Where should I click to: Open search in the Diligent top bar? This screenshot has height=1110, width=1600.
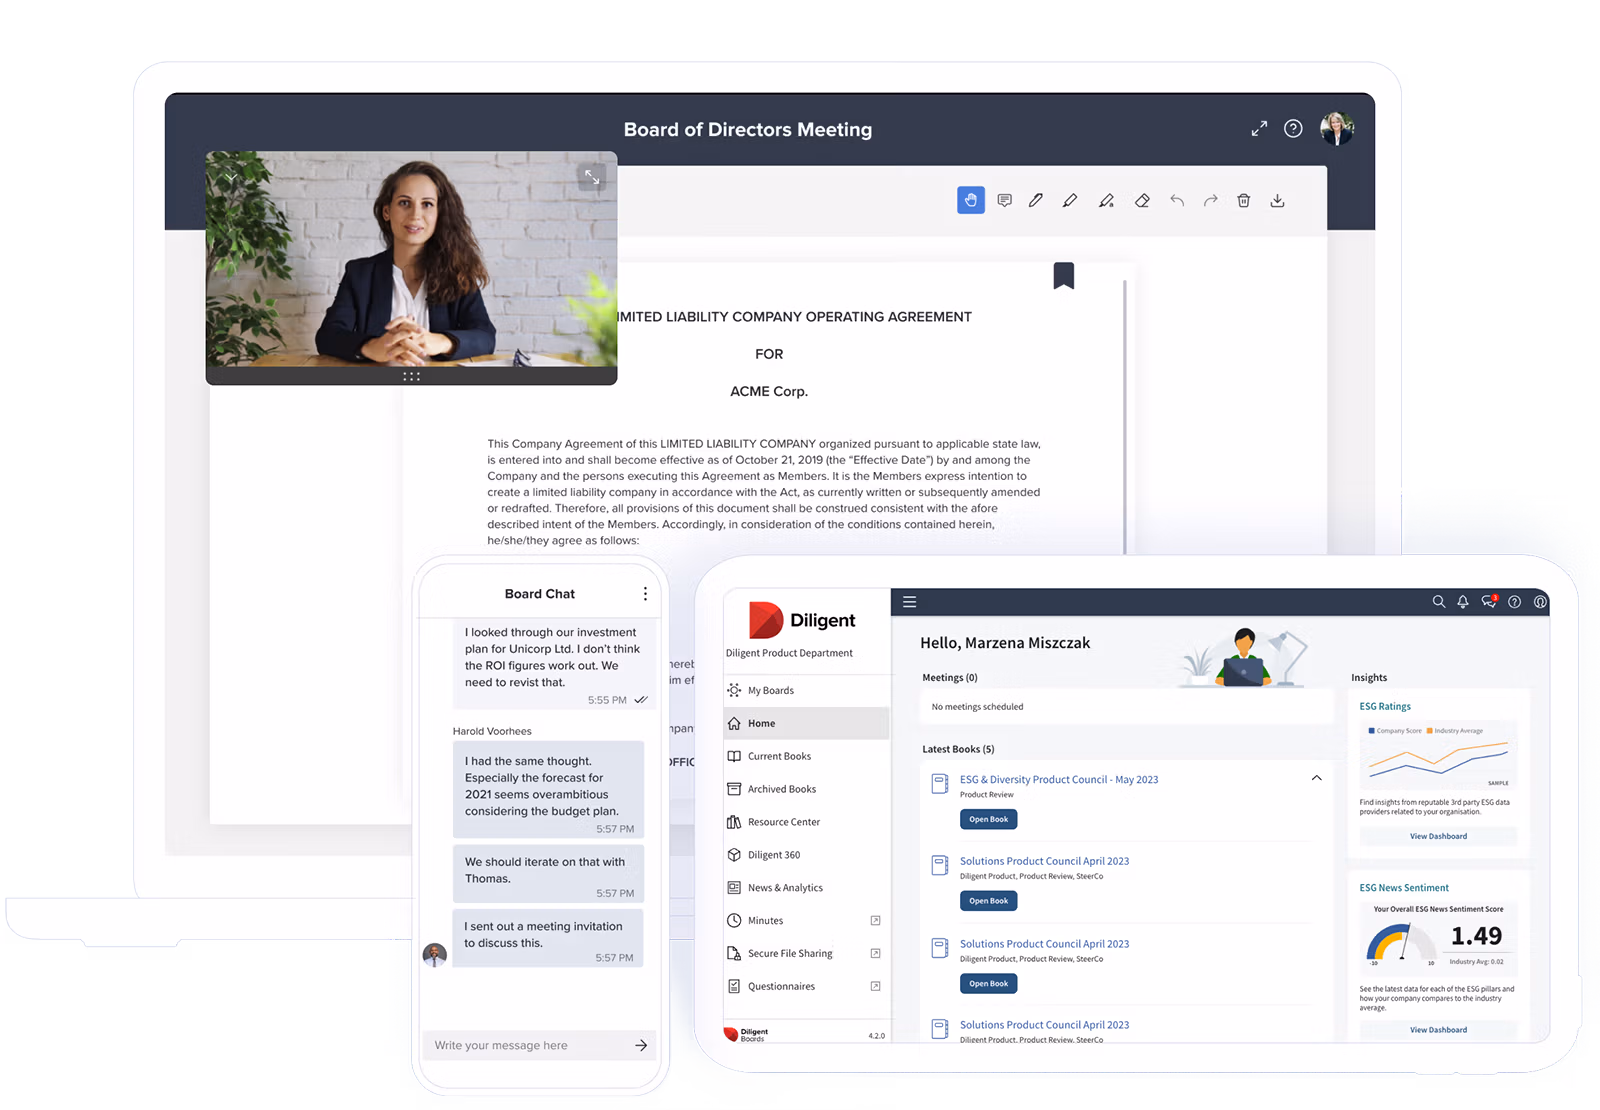[x=1438, y=602]
